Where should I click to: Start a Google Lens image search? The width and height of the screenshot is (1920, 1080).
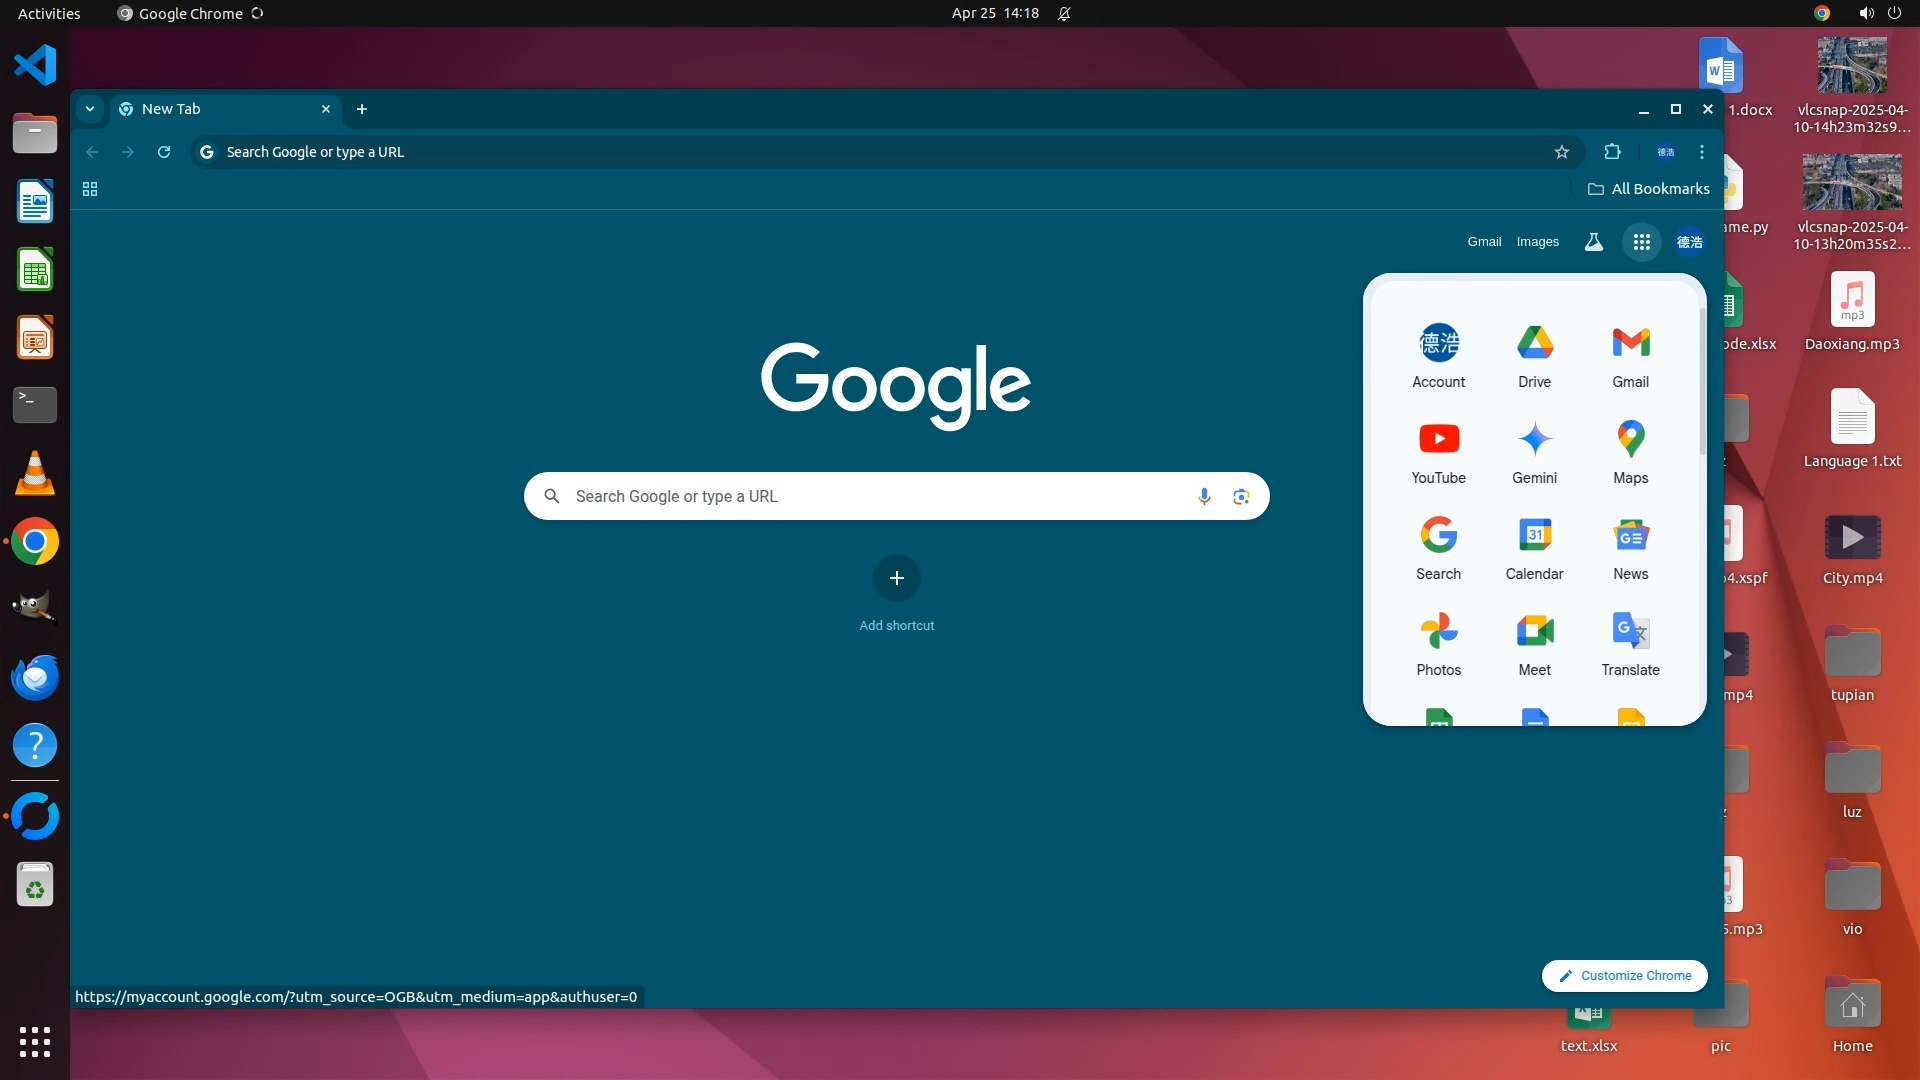coord(1241,496)
